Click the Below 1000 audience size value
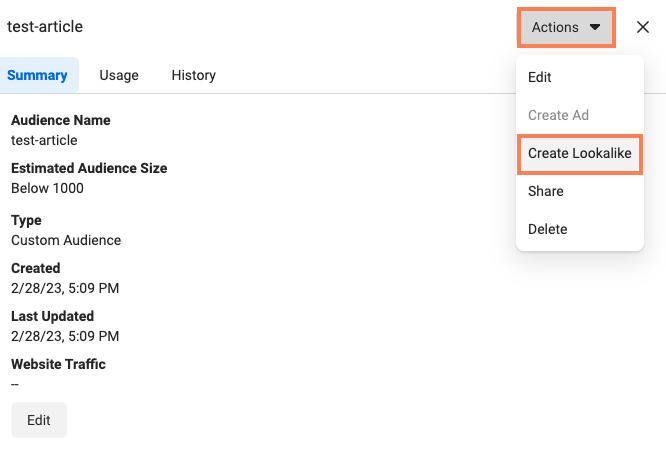Viewport: 666px width, 461px height. click(48, 188)
